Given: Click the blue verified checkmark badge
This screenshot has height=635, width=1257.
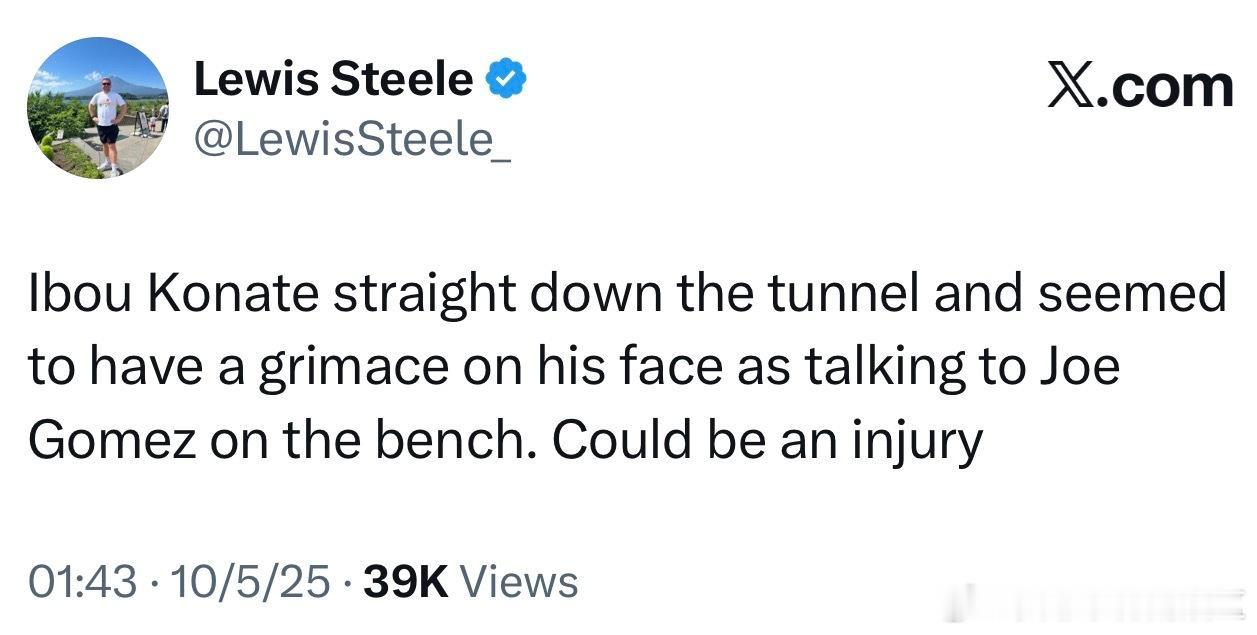Looking at the screenshot, I should pos(507,79).
